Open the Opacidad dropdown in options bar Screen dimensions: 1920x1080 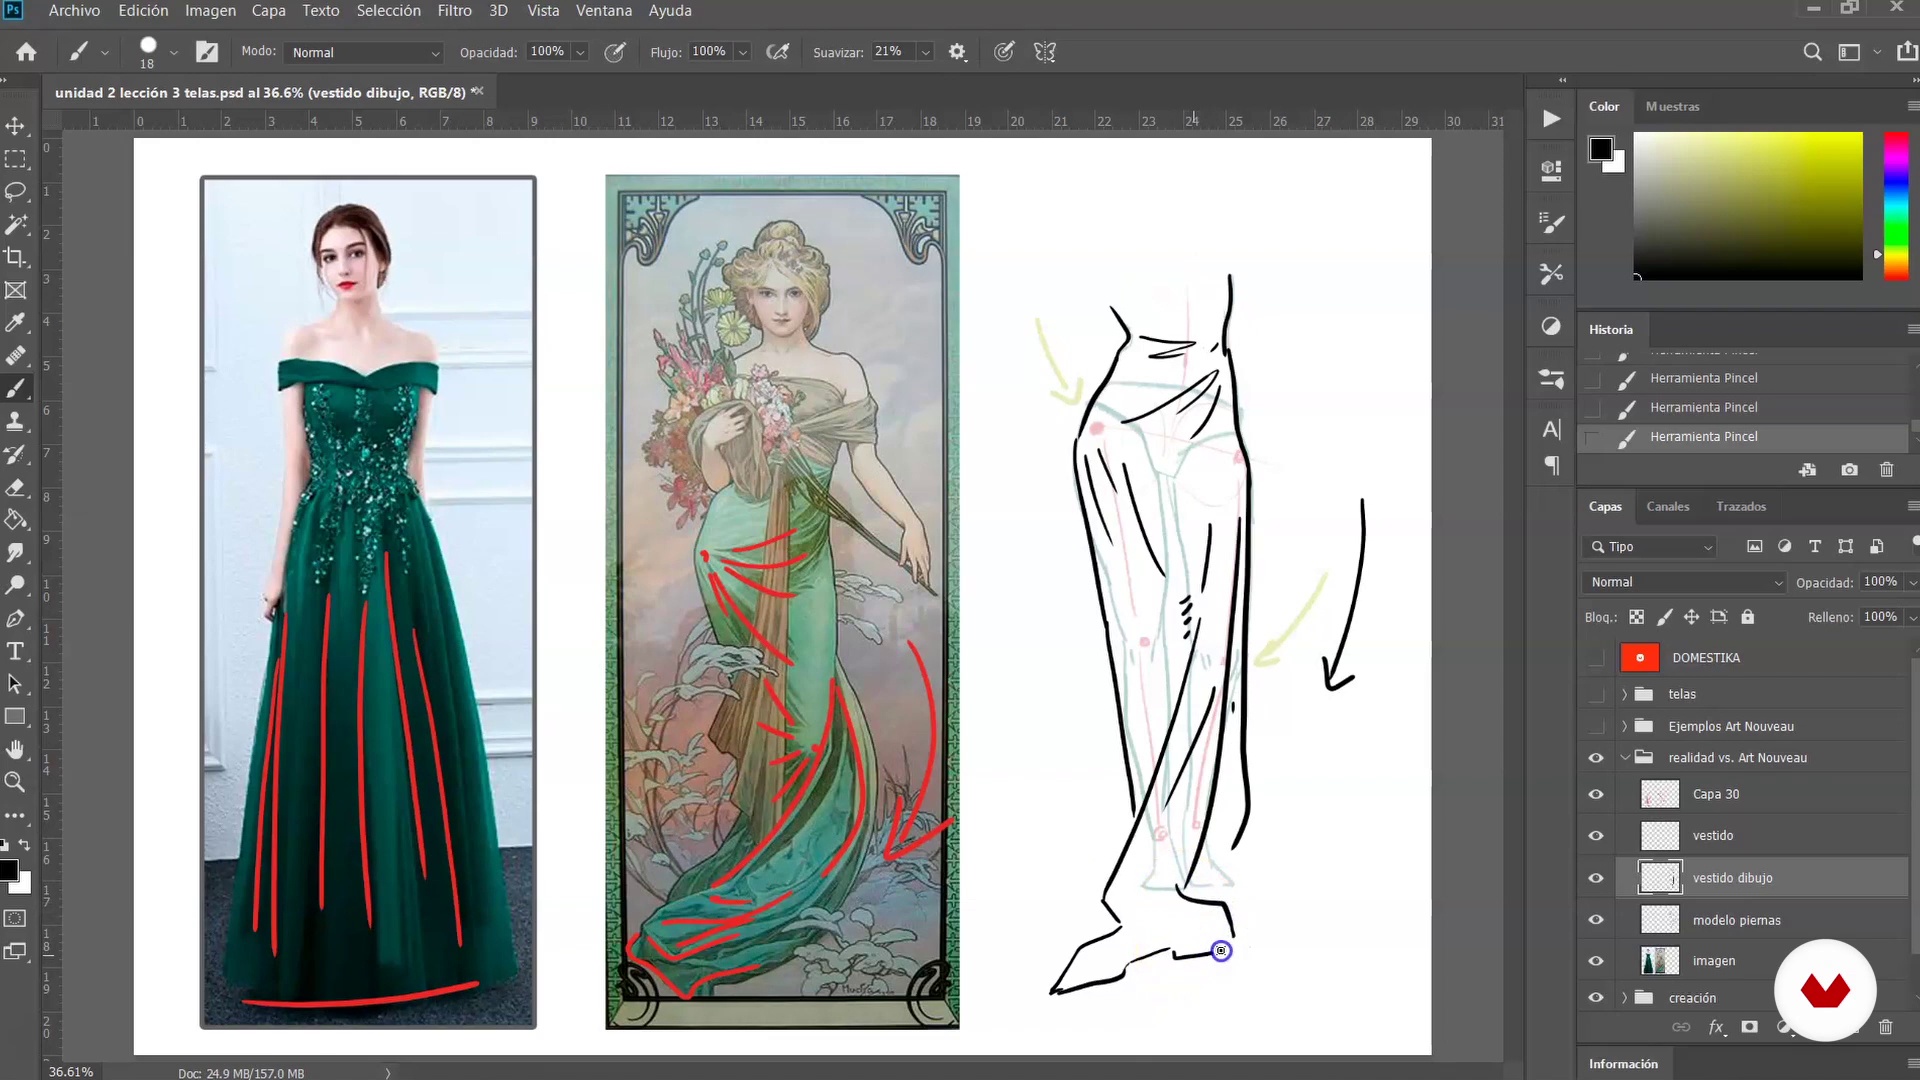[580, 52]
